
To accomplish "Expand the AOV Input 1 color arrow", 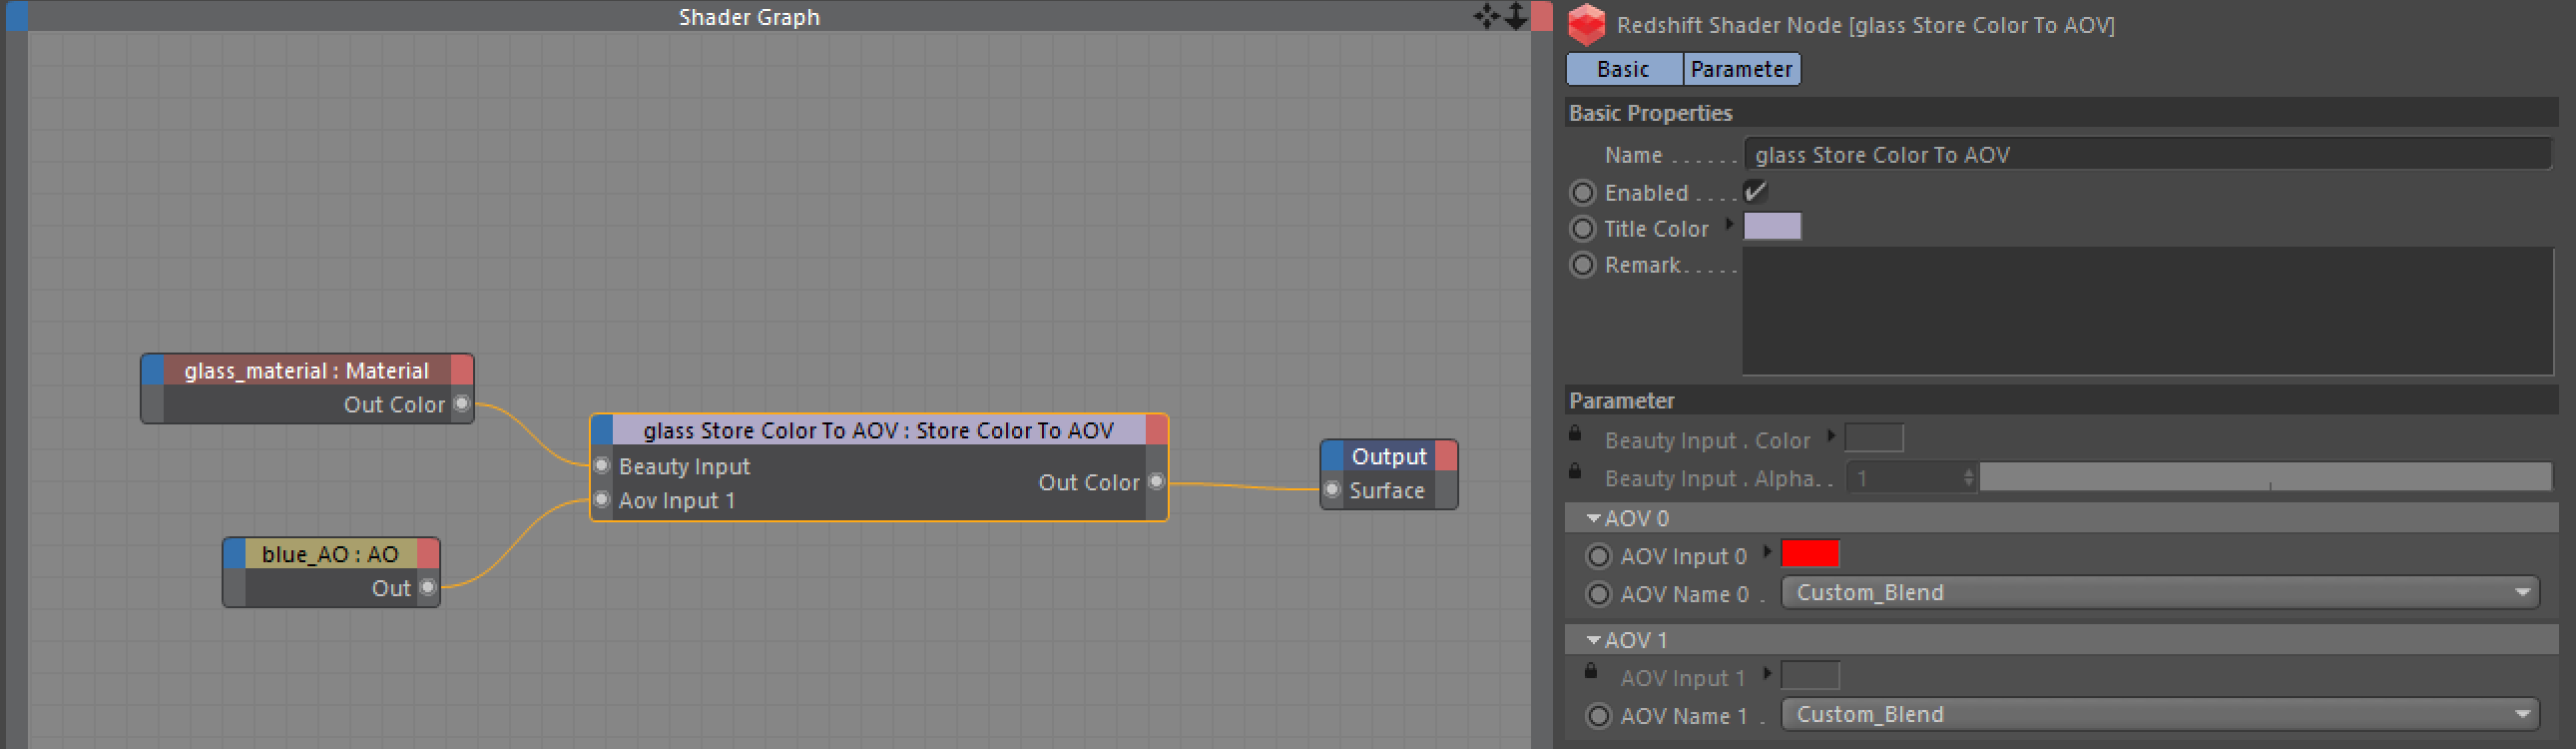I will click(x=1767, y=673).
